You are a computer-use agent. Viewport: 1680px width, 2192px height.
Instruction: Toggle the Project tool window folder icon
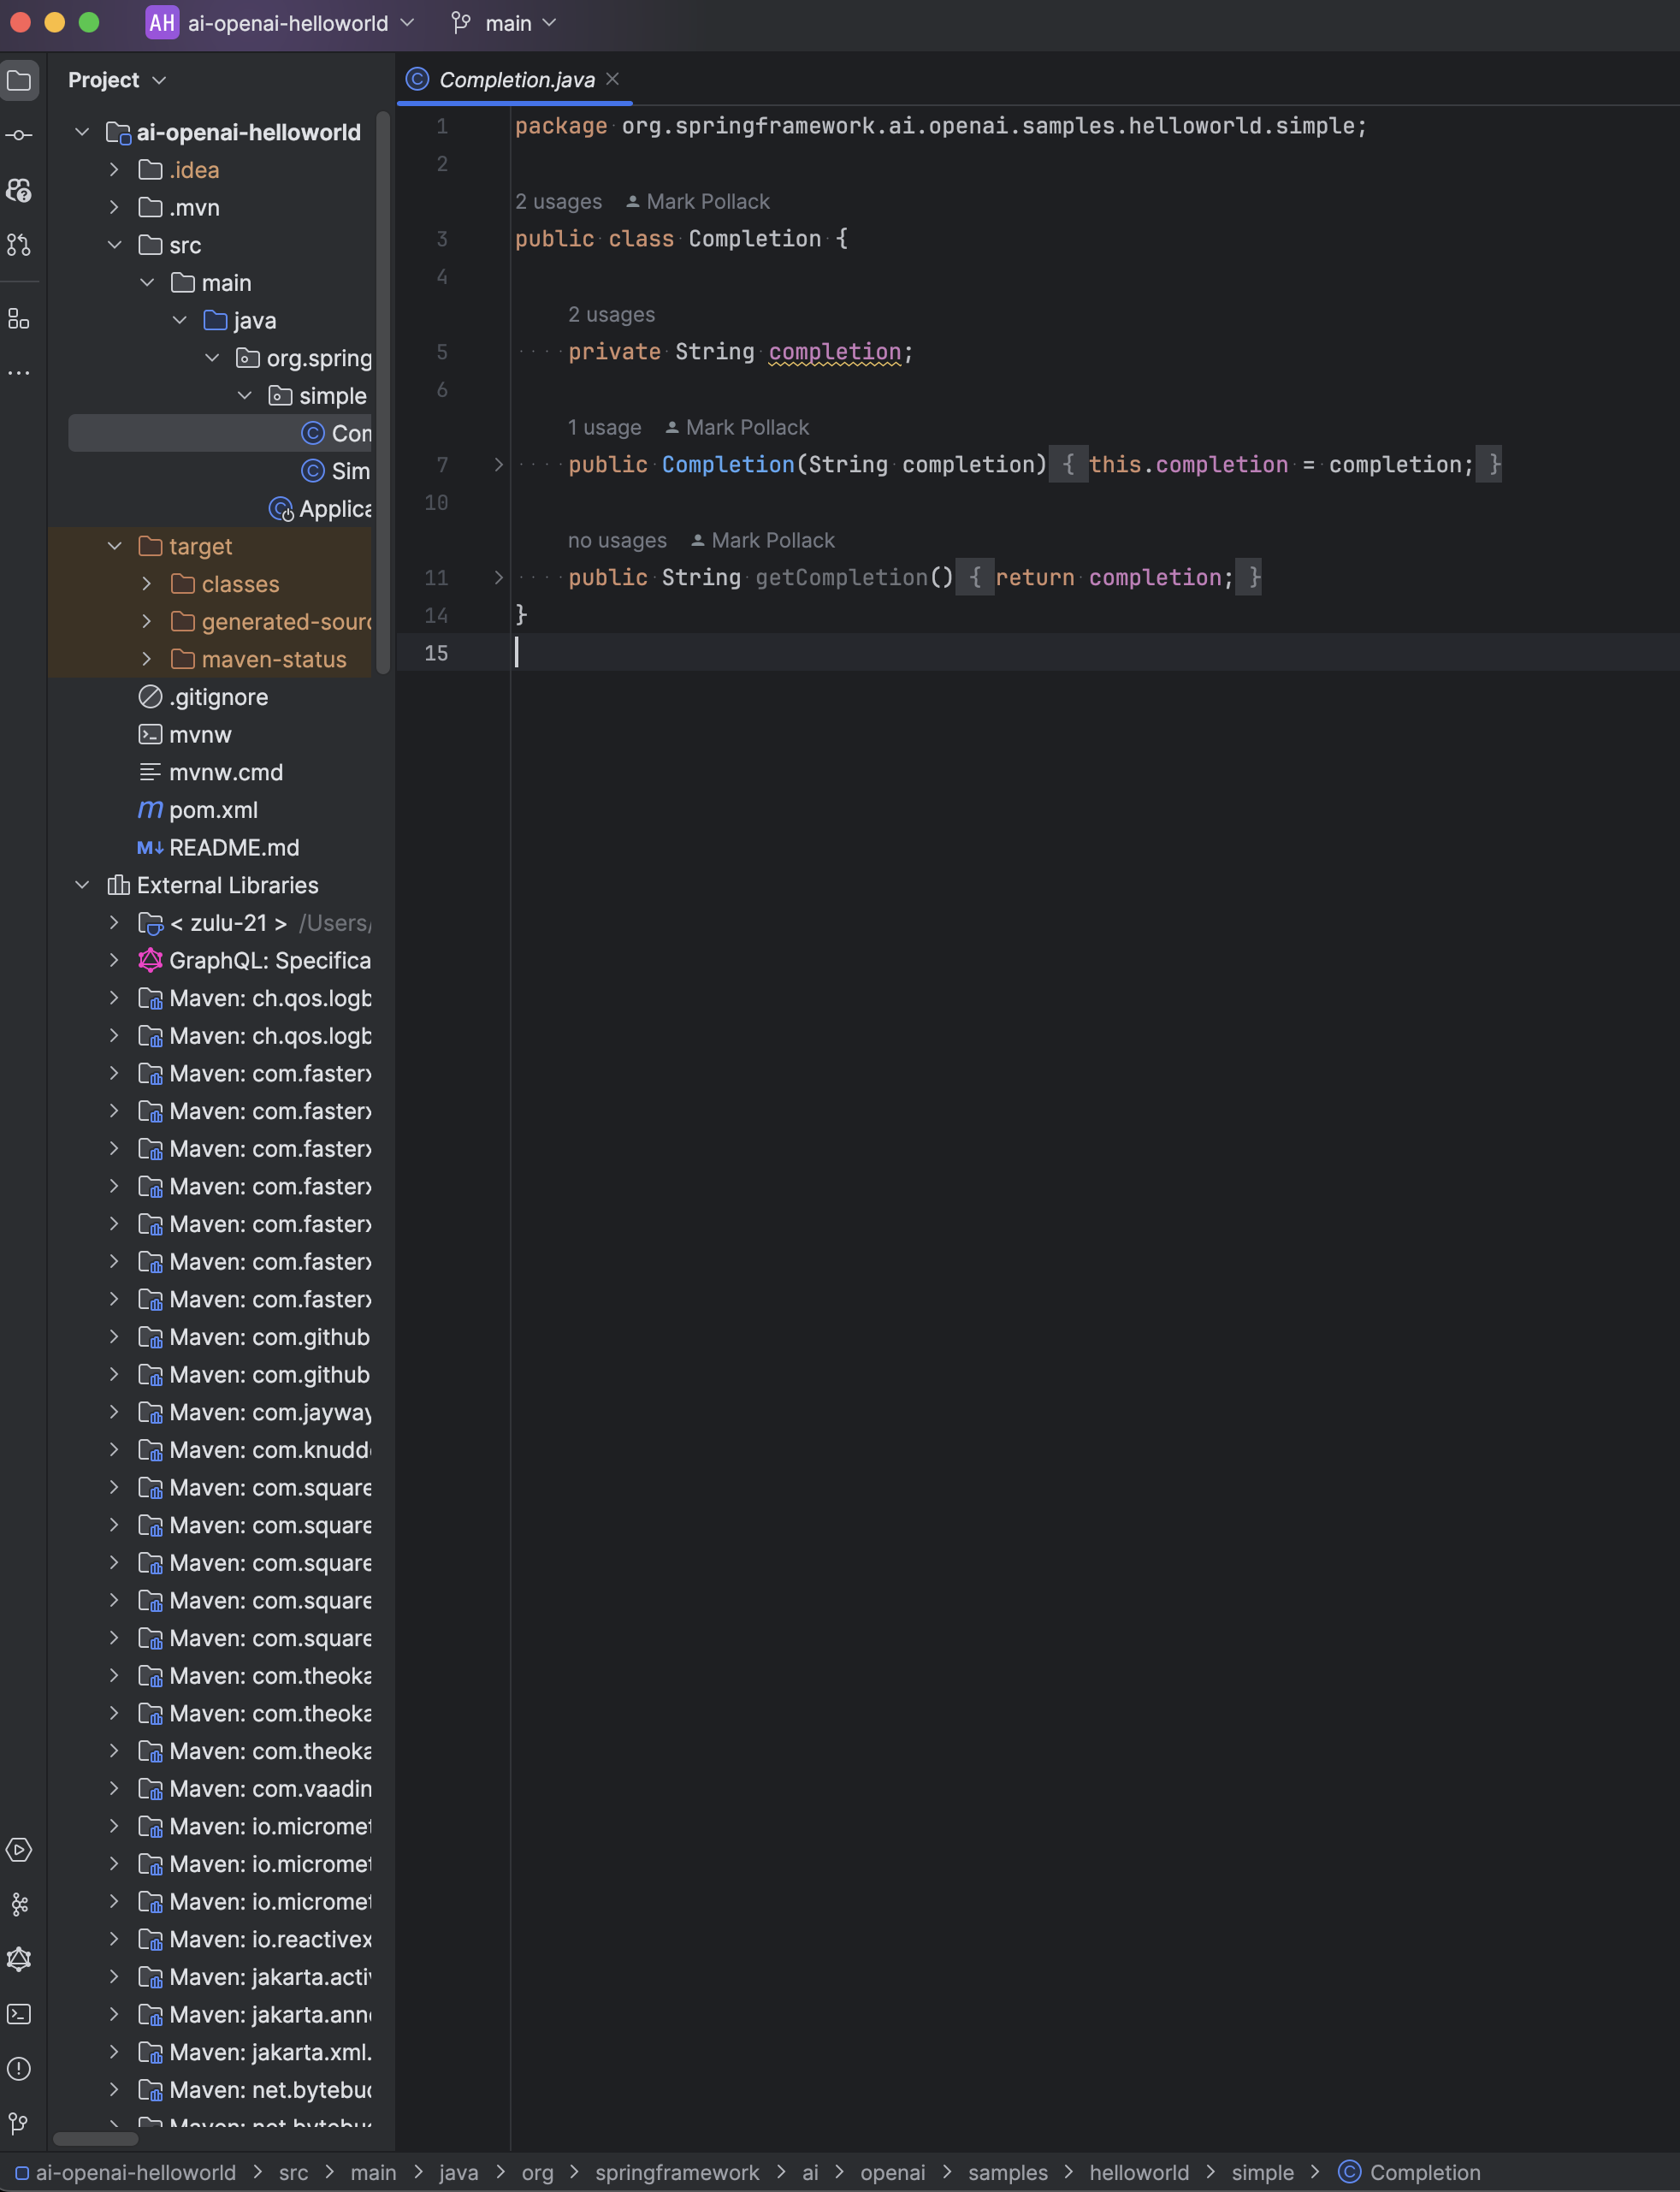19,80
